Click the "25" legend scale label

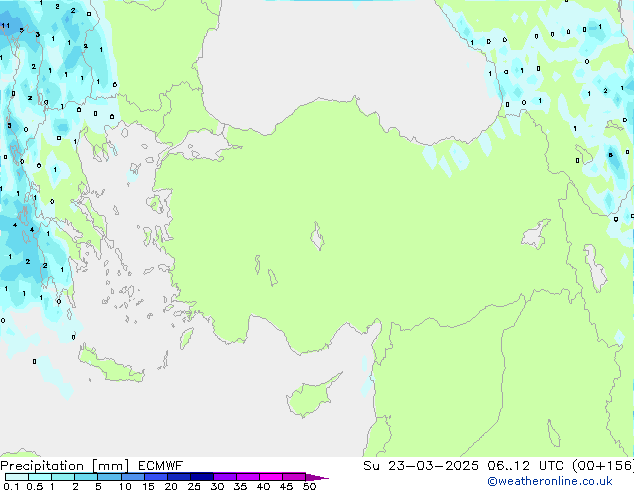coord(194,486)
